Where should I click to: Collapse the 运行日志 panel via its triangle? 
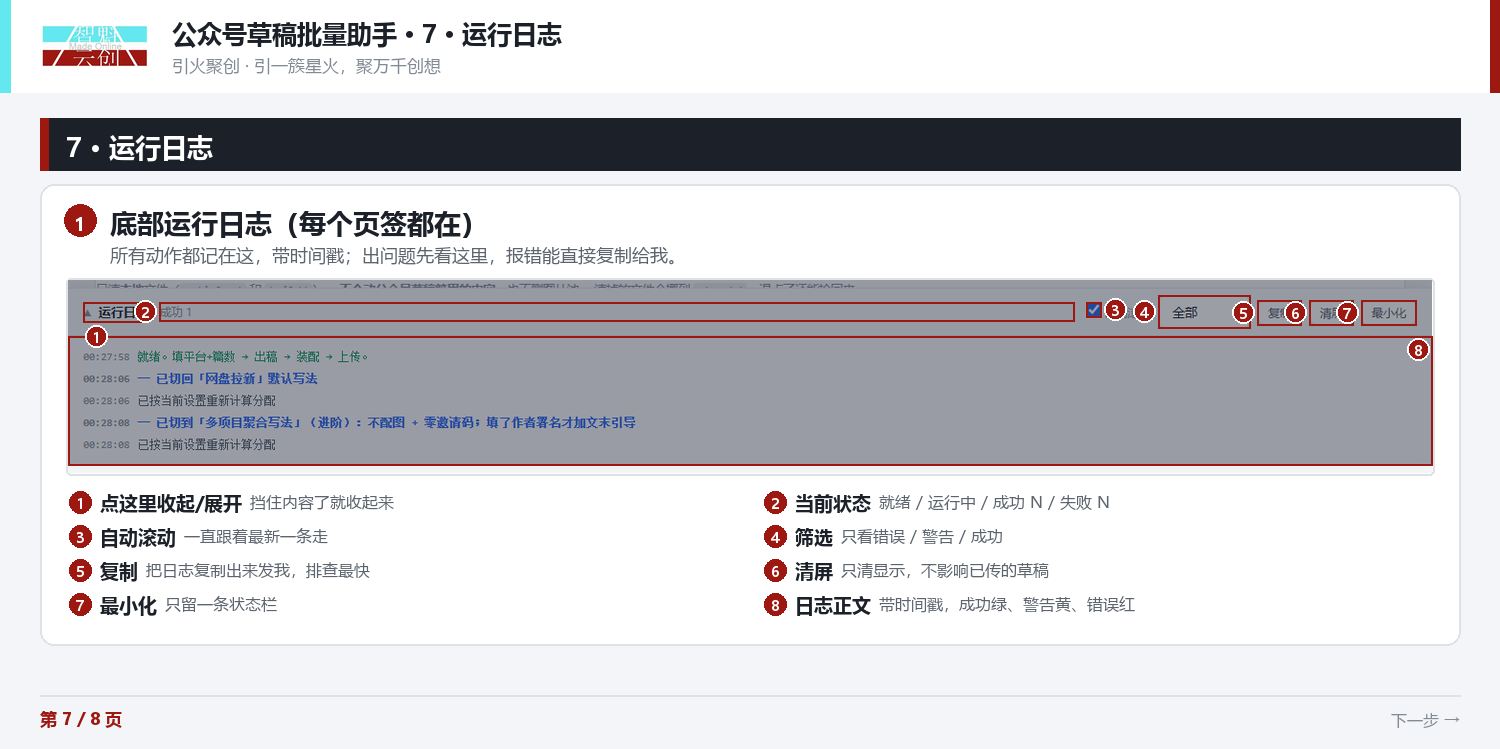tap(88, 313)
